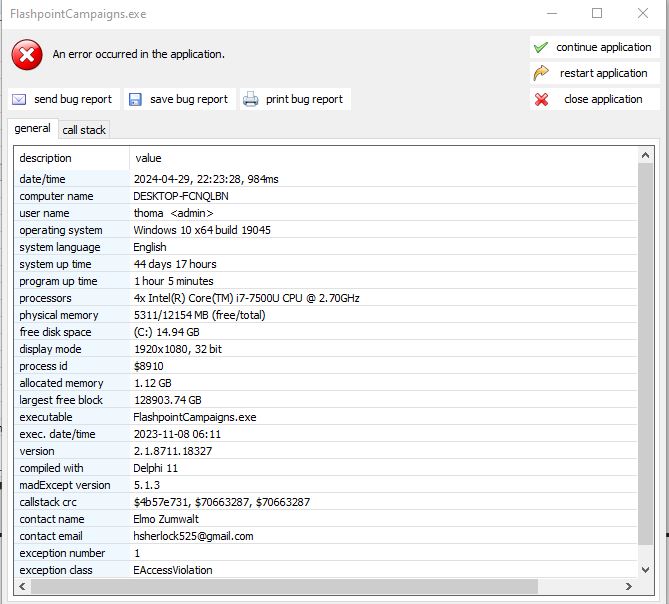Select process id value $8910

pyautogui.click(x=148, y=366)
